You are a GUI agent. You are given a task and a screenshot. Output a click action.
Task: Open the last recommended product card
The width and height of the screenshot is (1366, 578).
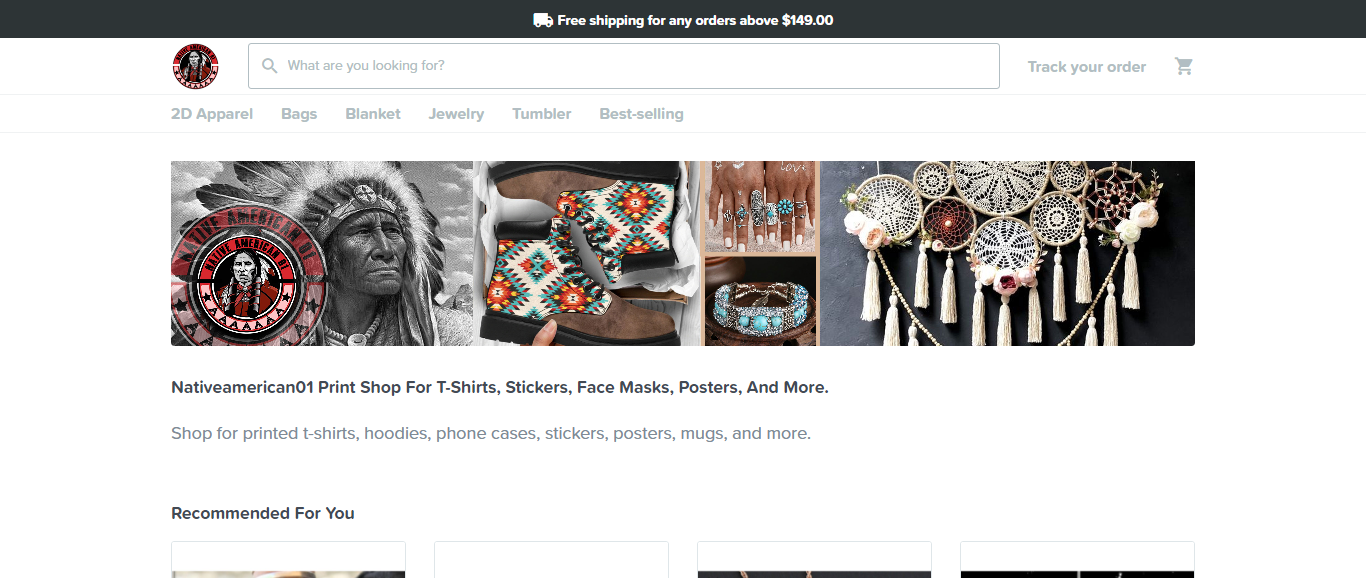[1077, 560]
